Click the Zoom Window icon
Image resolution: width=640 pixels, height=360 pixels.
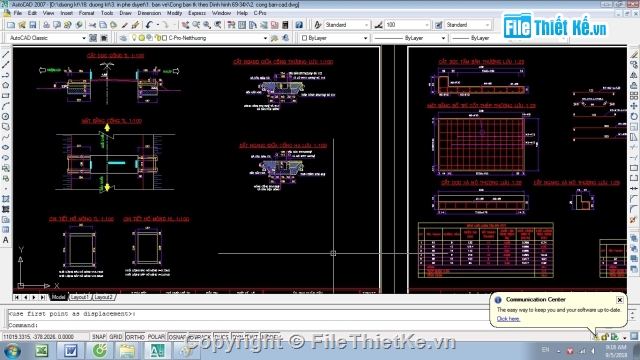point(207,25)
